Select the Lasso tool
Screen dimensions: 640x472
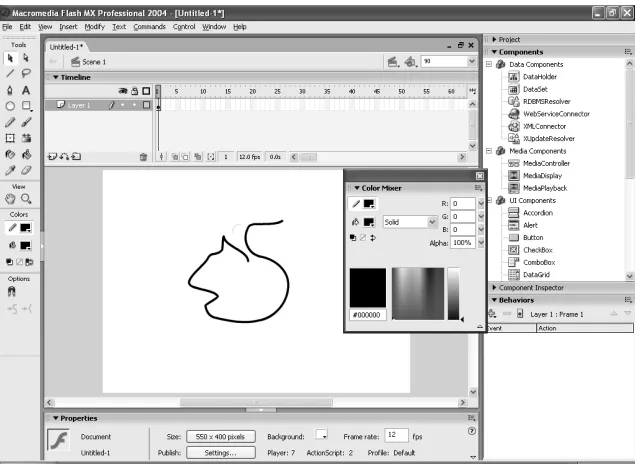point(26,73)
